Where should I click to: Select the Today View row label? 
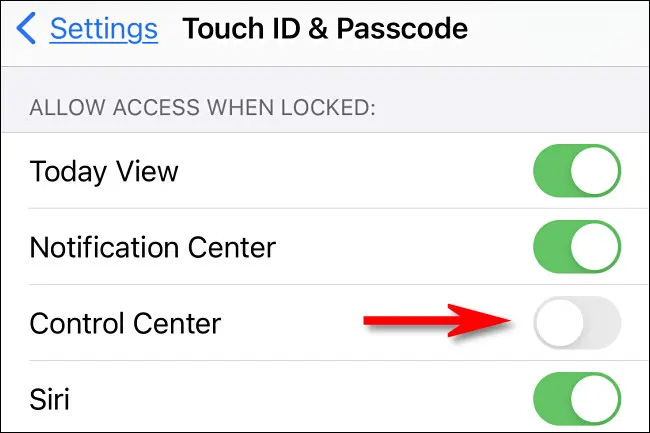(104, 172)
